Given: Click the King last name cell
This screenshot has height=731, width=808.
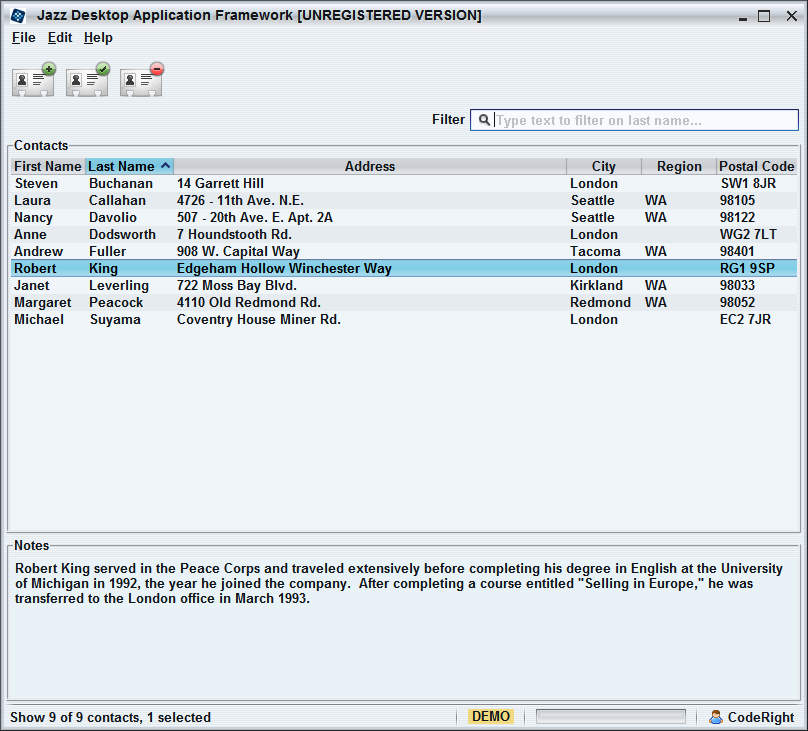Looking at the screenshot, I should [103, 268].
